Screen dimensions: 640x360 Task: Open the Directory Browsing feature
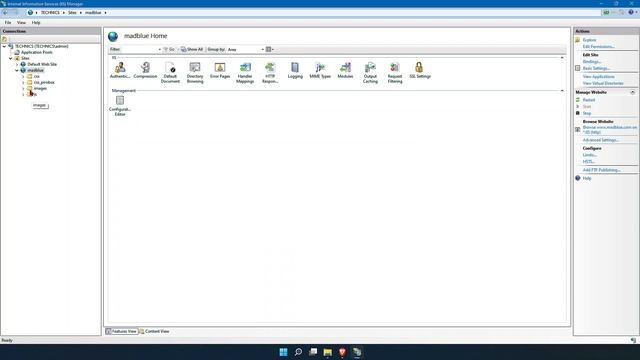[195, 73]
